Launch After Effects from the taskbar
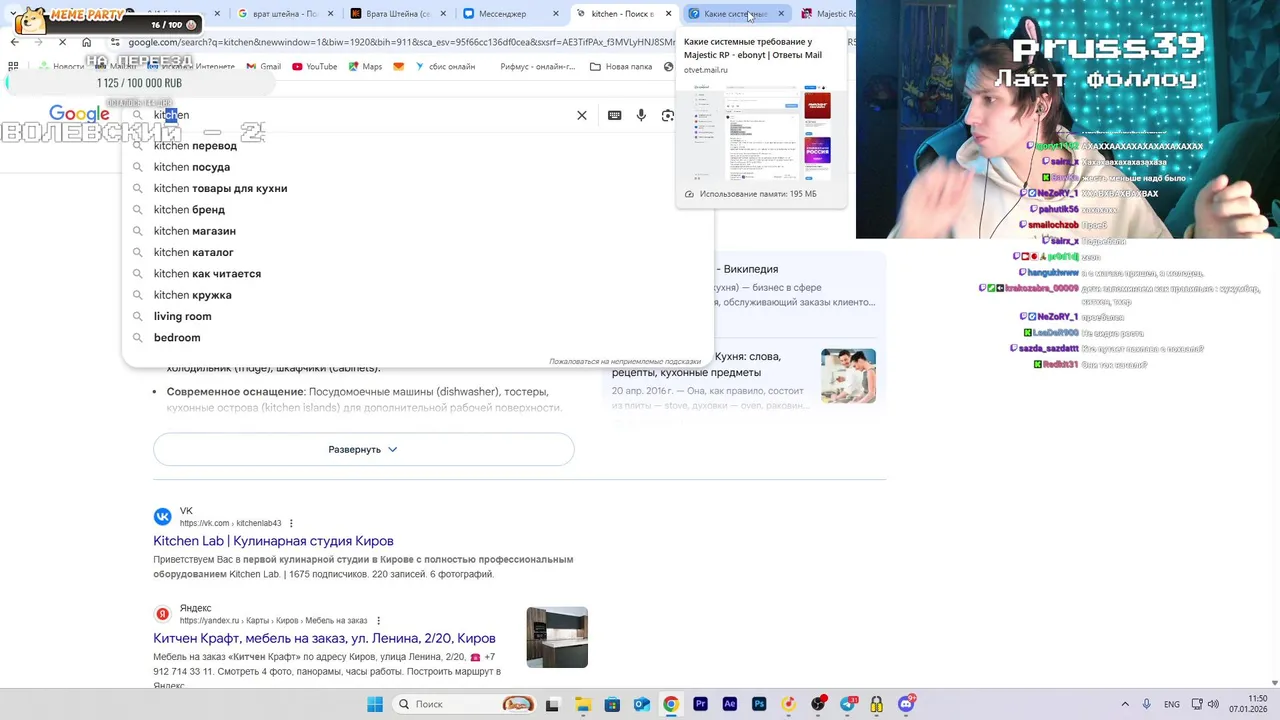Viewport: 1280px width, 720px height. [730, 704]
